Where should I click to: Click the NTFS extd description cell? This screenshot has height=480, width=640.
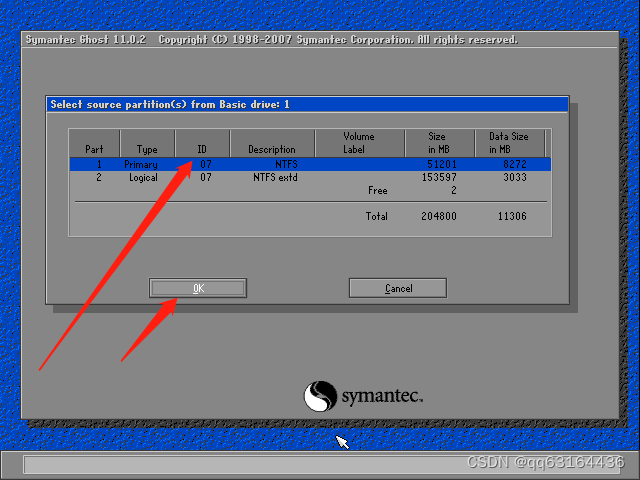[x=275, y=178]
